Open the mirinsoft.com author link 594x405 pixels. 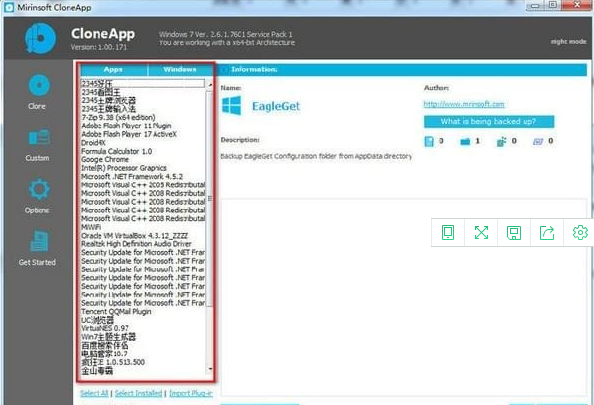coord(464,104)
